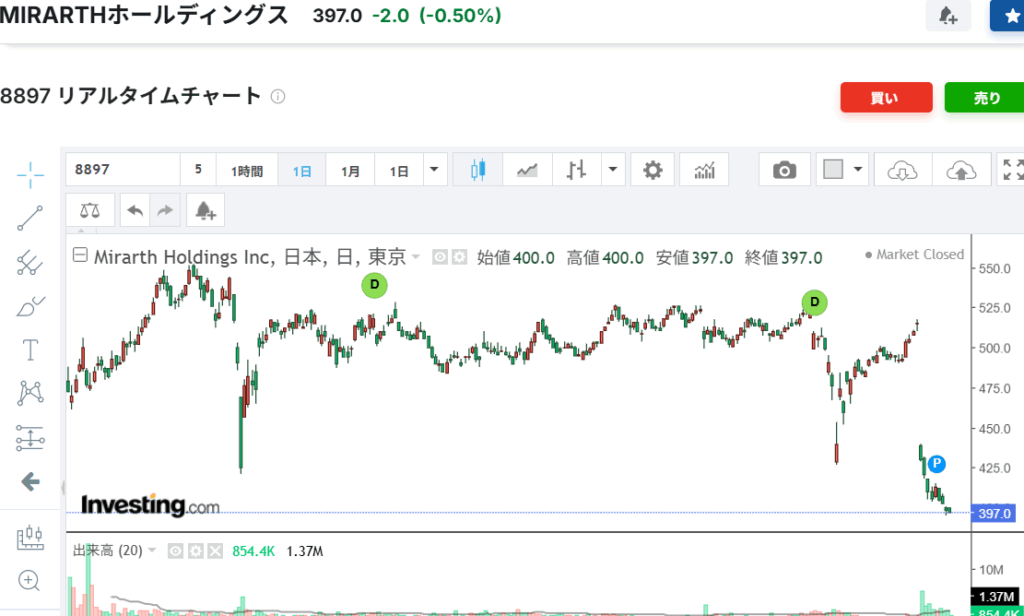Open chart settings gear

[652, 170]
